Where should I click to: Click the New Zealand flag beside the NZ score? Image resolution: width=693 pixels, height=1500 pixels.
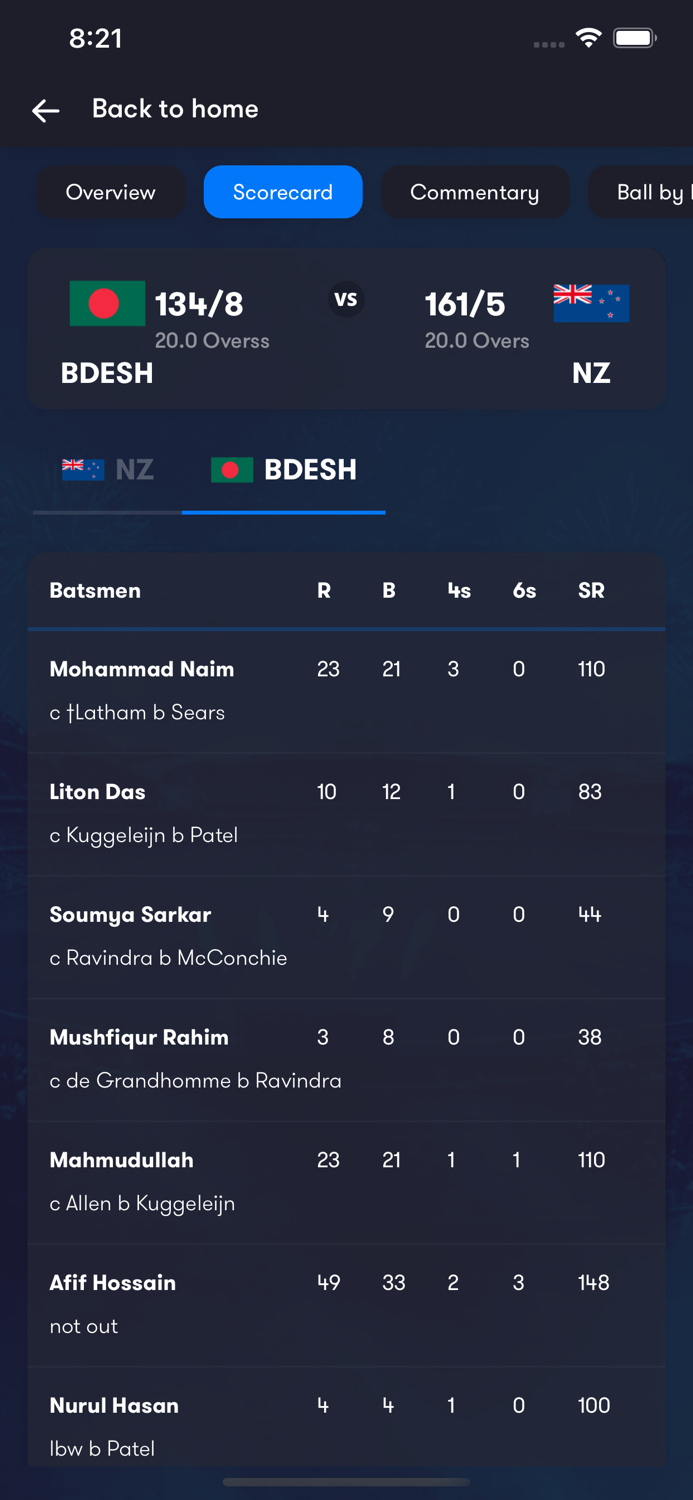tap(589, 303)
